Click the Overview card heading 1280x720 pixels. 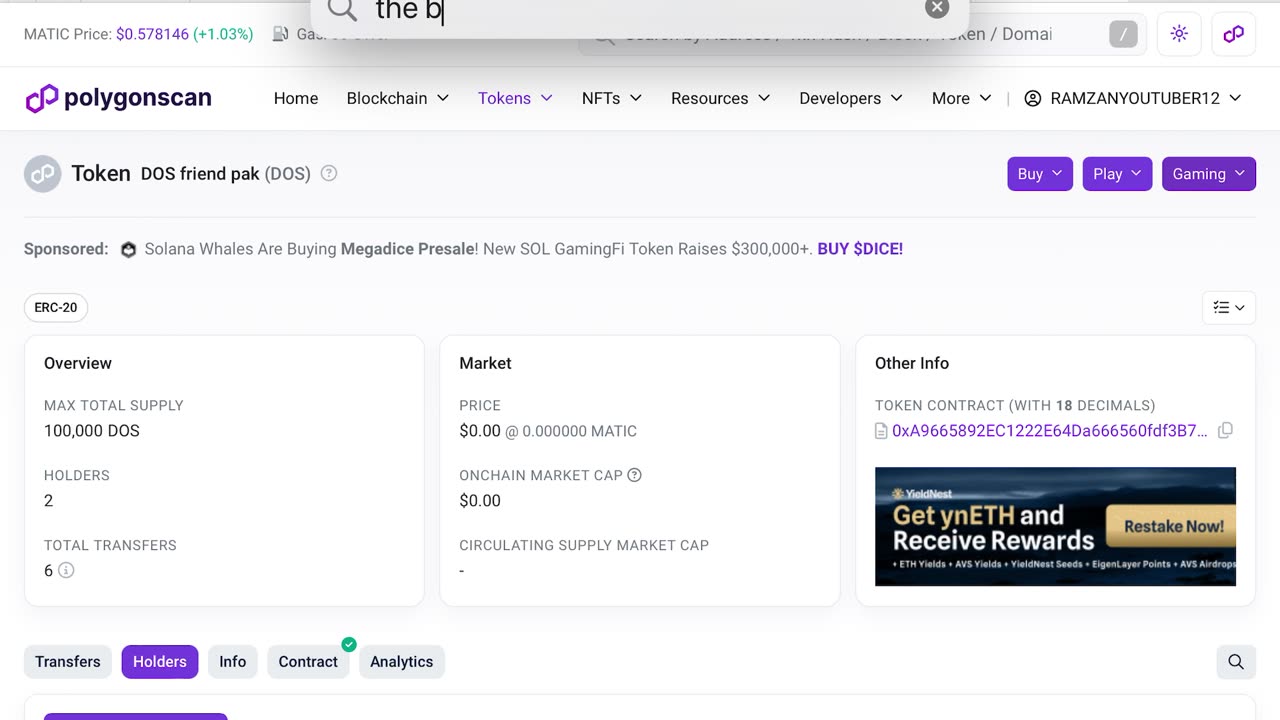click(x=78, y=363)
